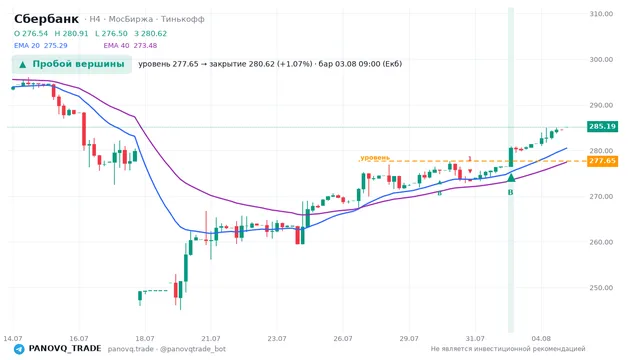Click the 270.00 price axis label
The image size is (640, 360).
(x=601, y=196)
